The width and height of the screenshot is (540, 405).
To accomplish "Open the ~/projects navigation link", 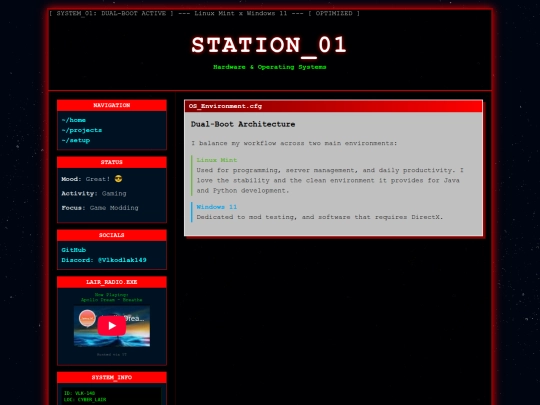I will (x=82, y=130).
